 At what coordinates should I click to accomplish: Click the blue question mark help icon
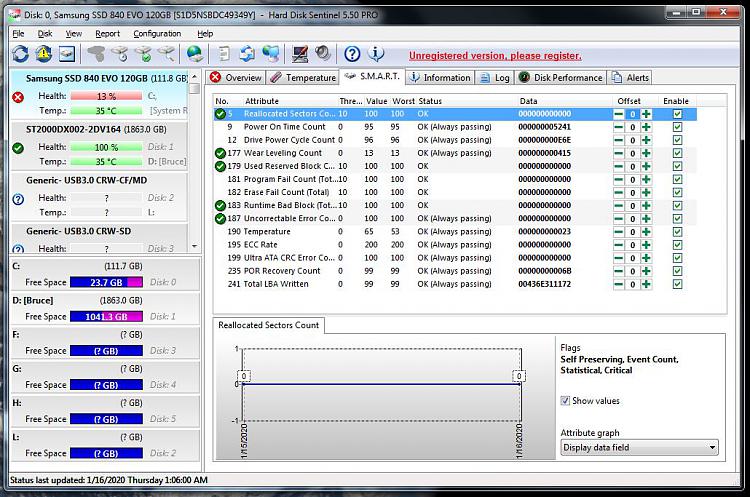(352, 54)
